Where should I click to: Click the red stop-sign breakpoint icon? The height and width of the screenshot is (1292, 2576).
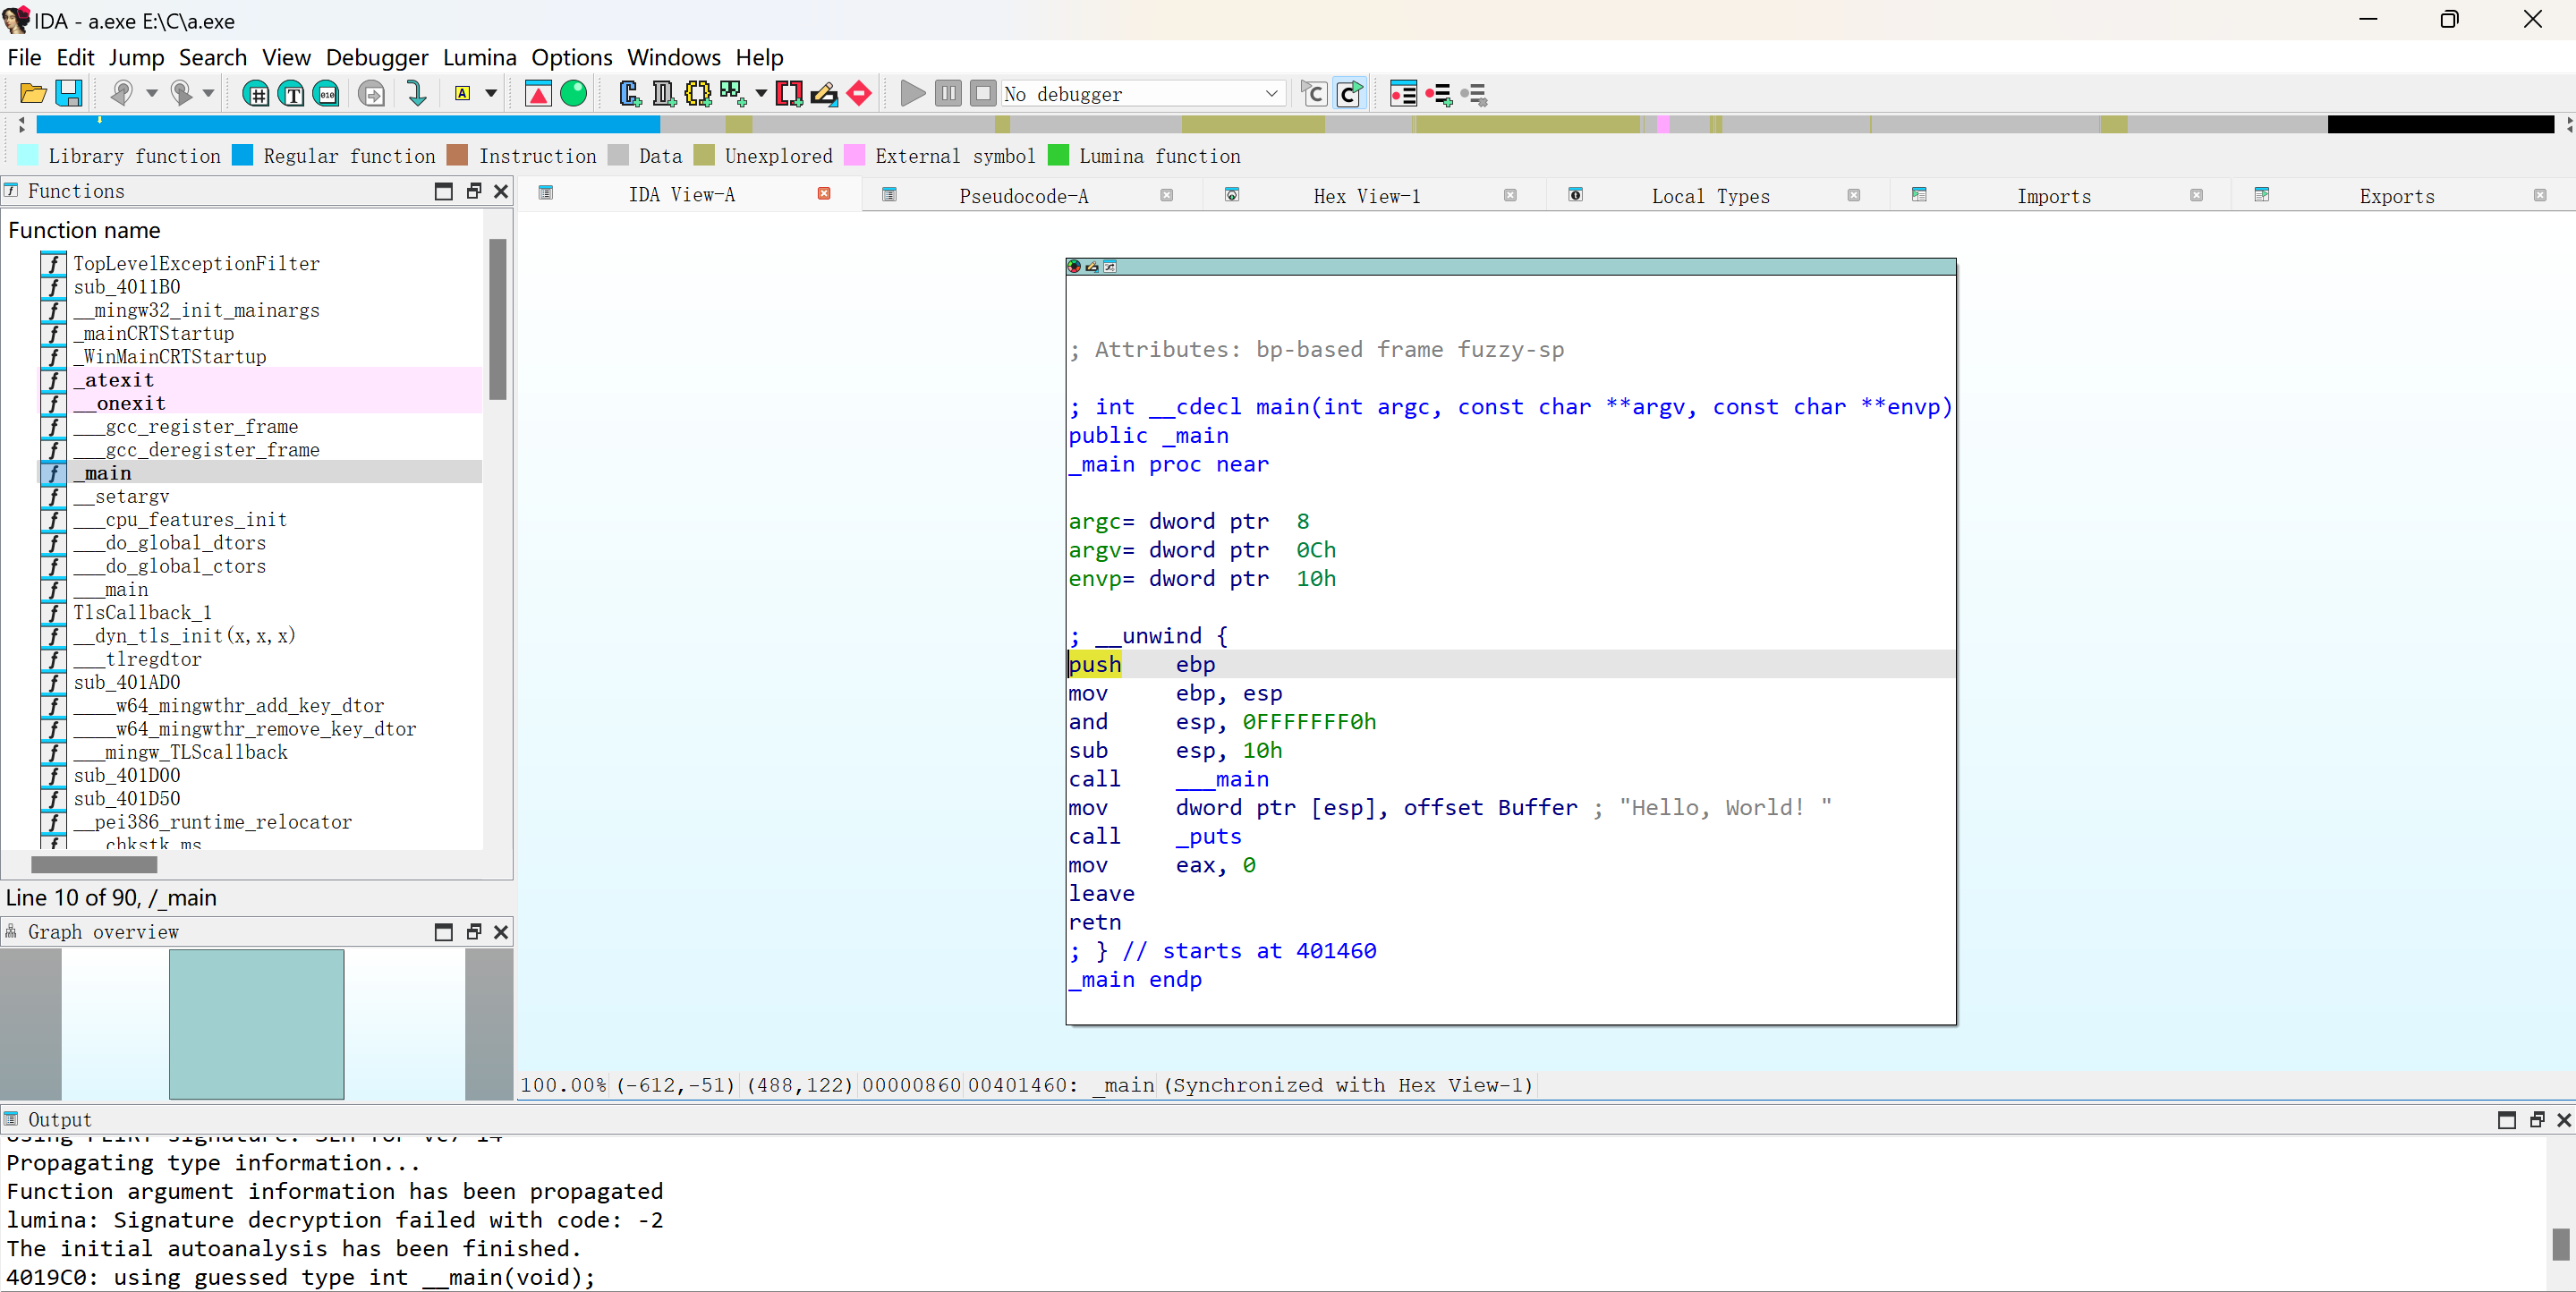(859, 94)
